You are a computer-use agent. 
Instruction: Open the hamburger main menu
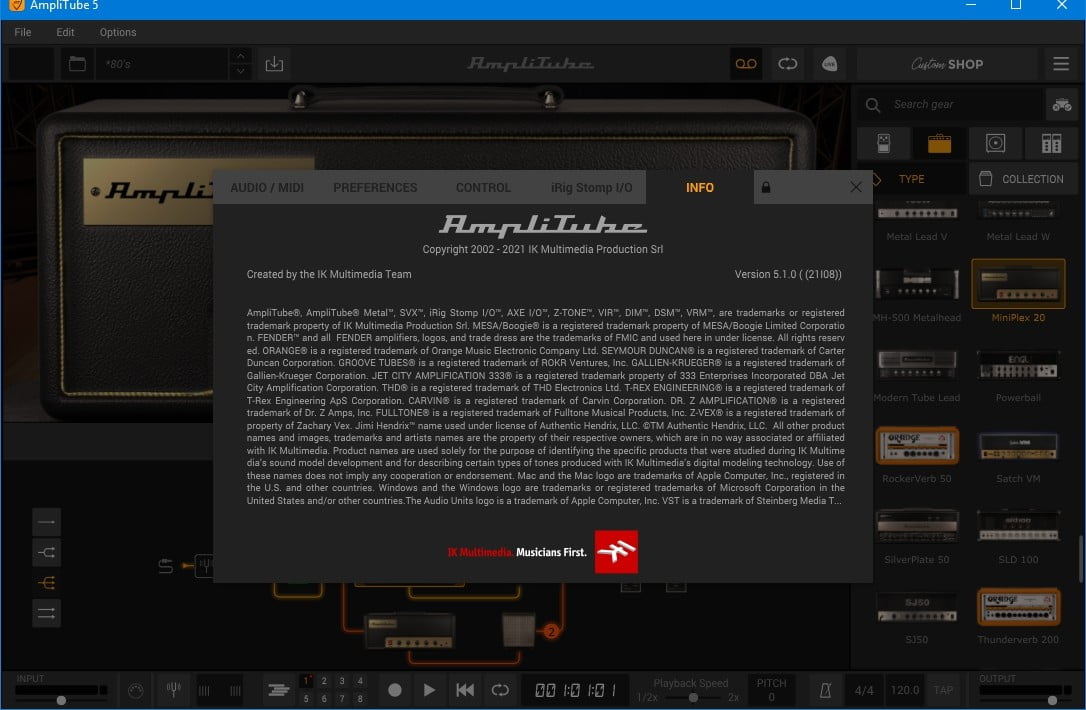click(x=1060, y=64)
